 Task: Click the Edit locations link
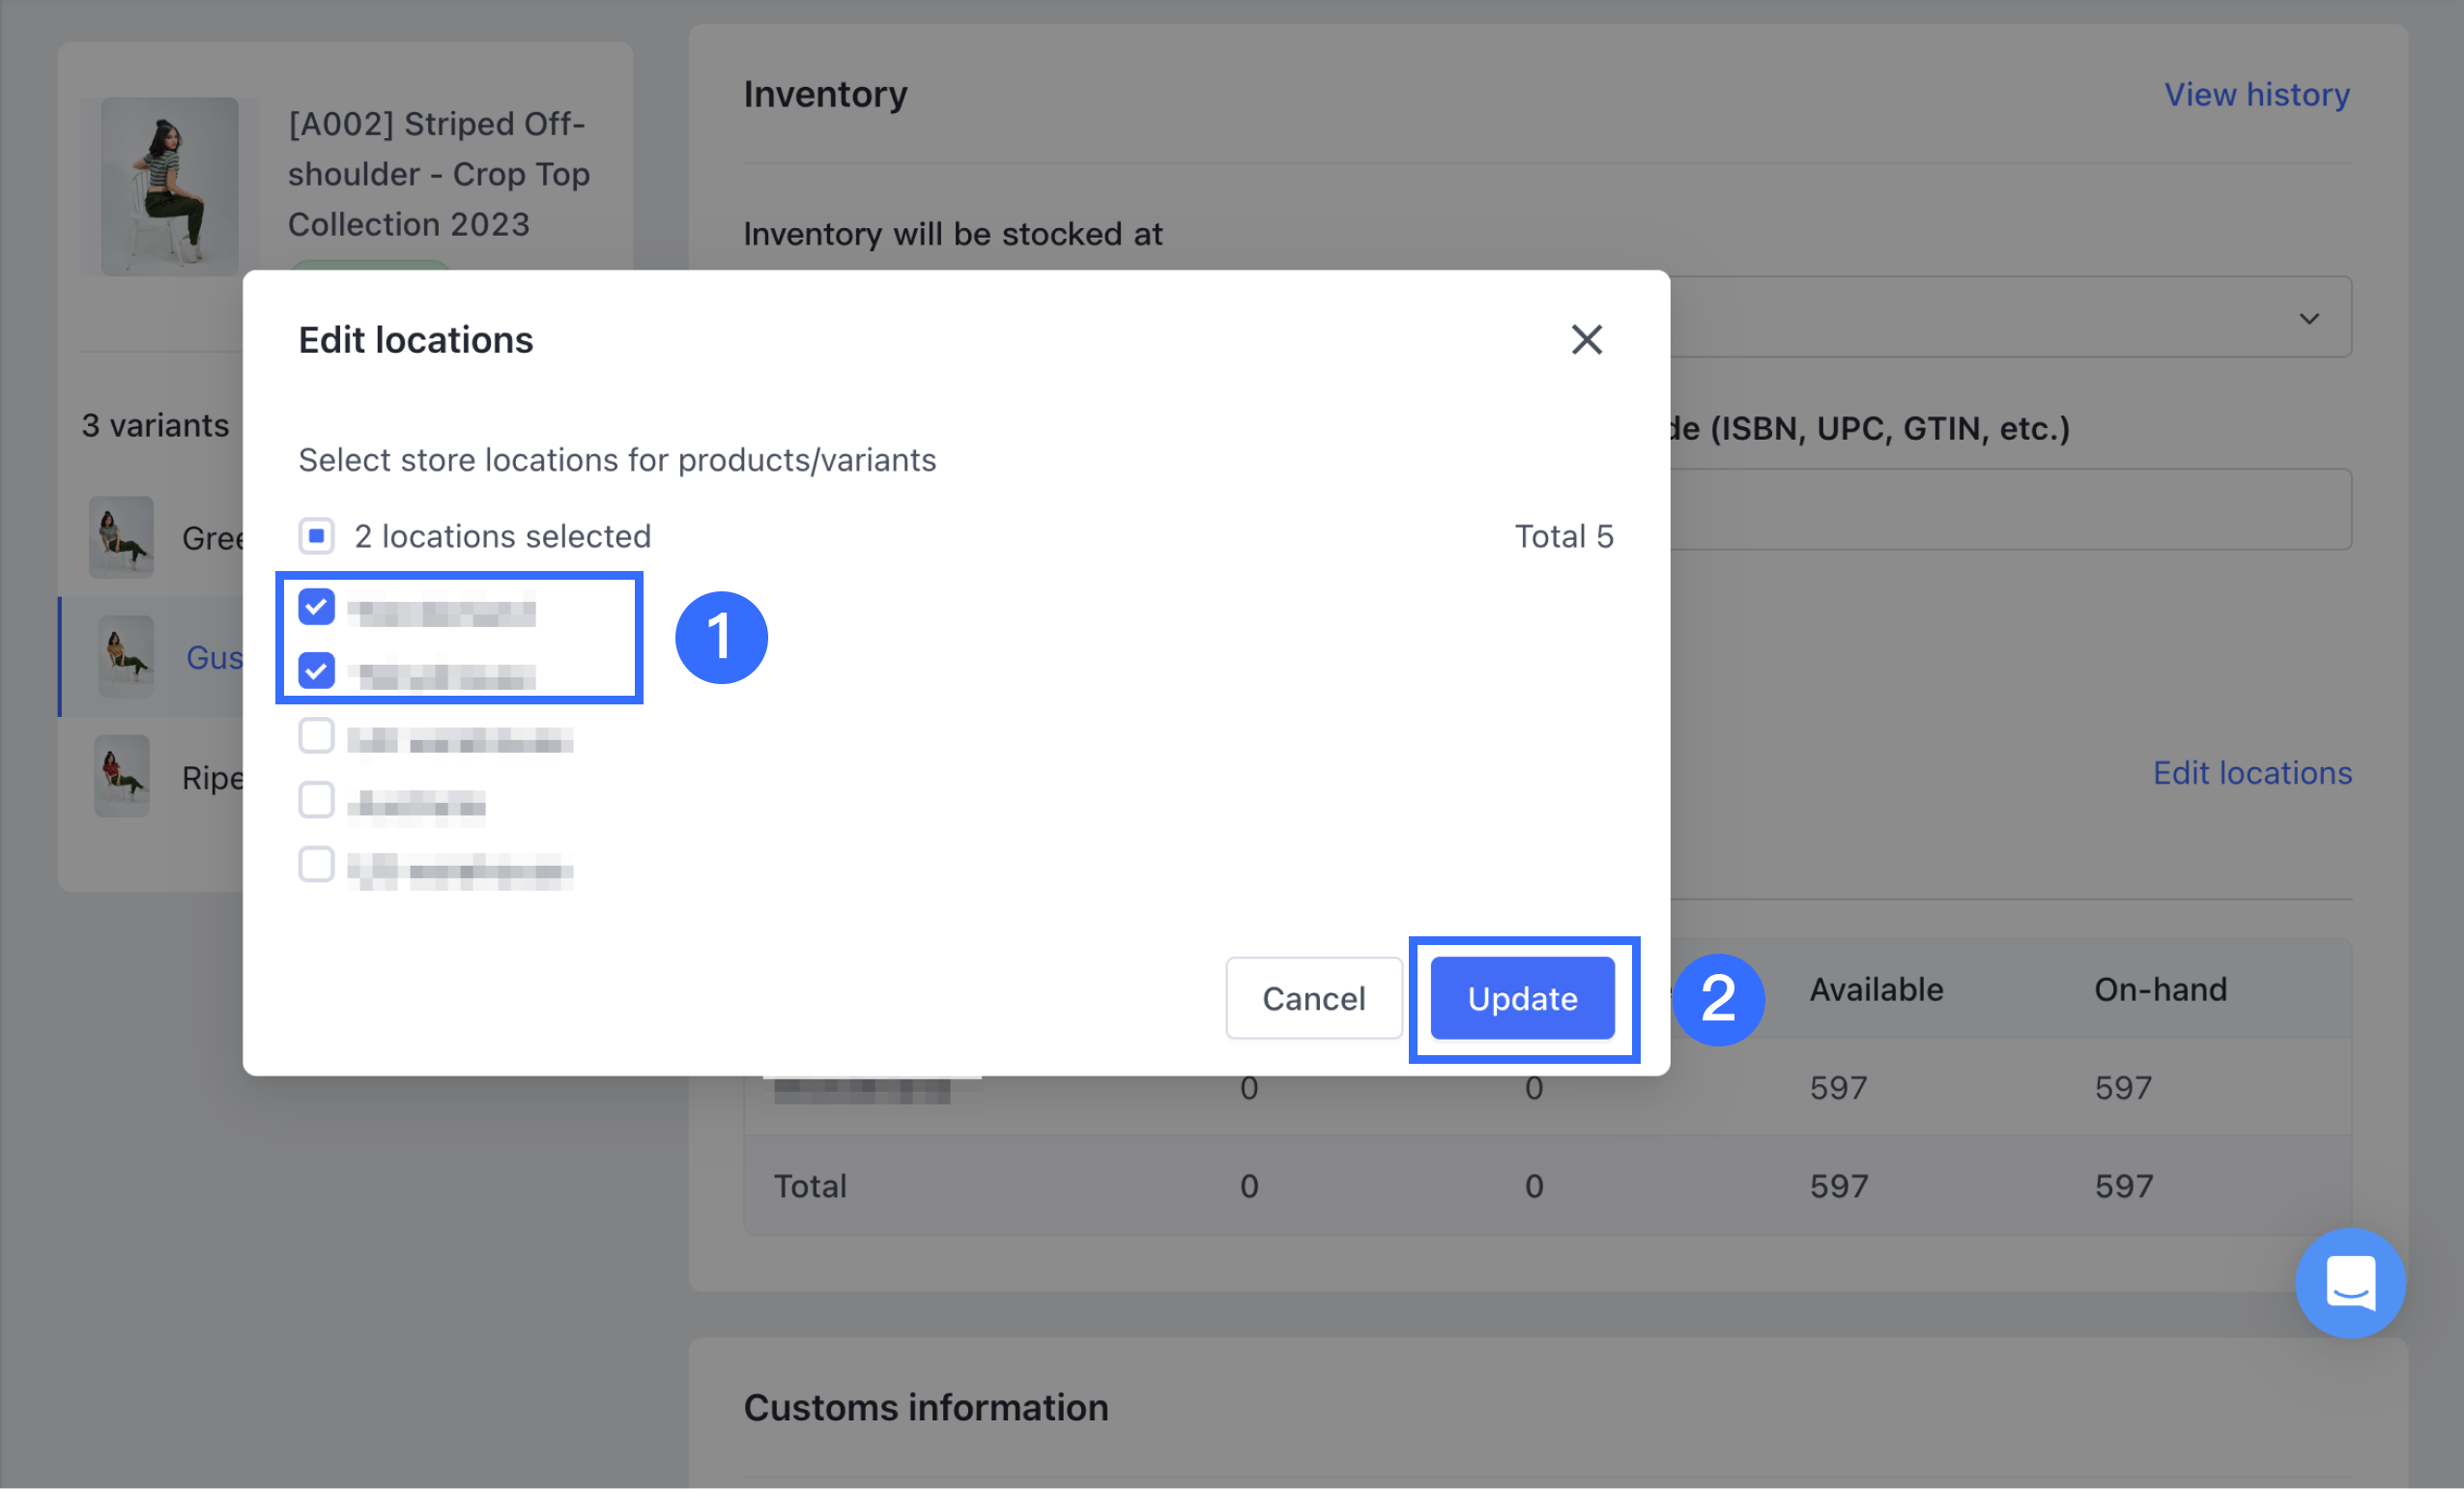click(x=2251, y=773)
